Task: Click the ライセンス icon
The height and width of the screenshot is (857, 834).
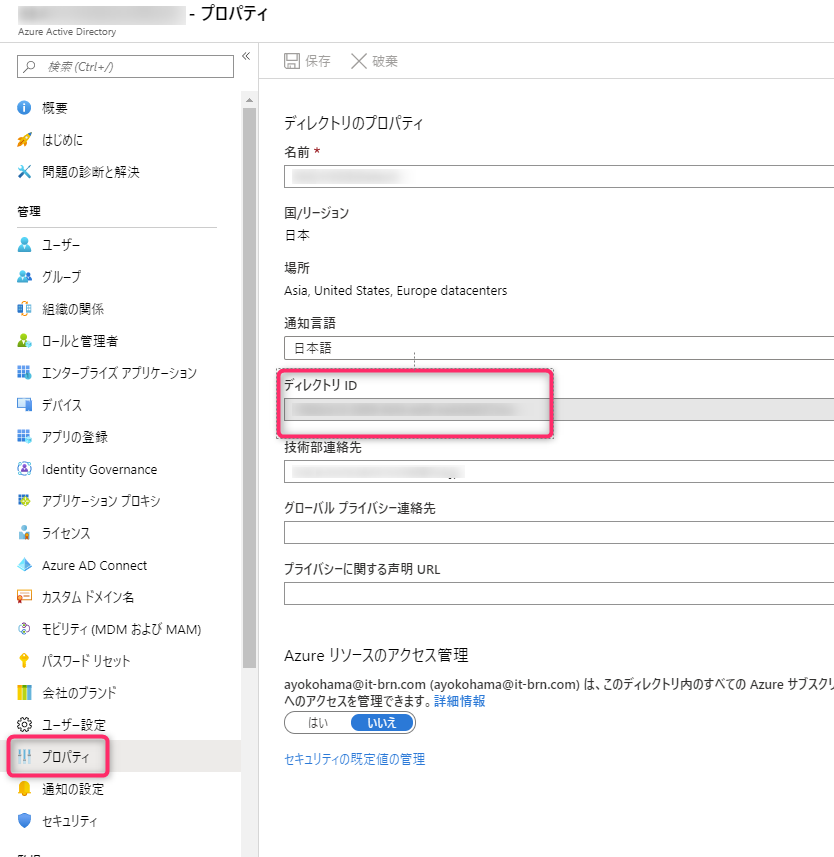Action: 24,533
